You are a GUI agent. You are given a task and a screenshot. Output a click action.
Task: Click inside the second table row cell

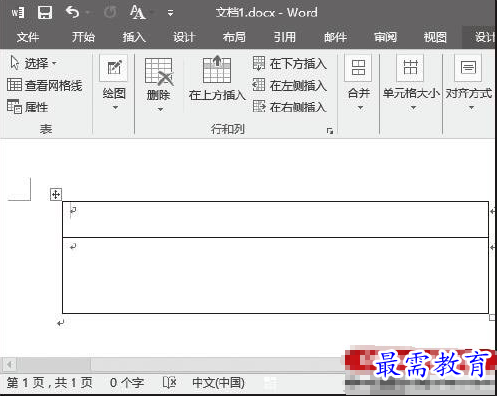click(x=275, y=275)
